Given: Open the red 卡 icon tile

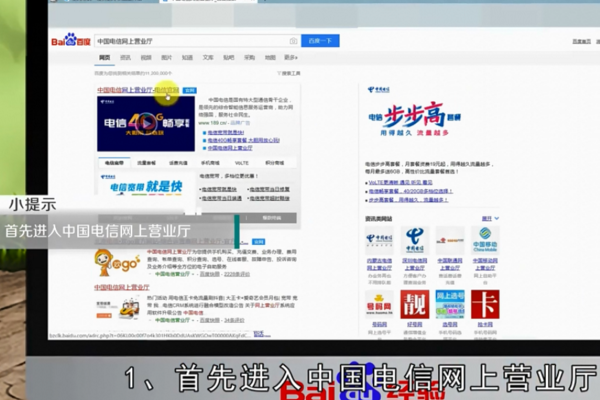Looking at the screenshot, I should [485, 304].
